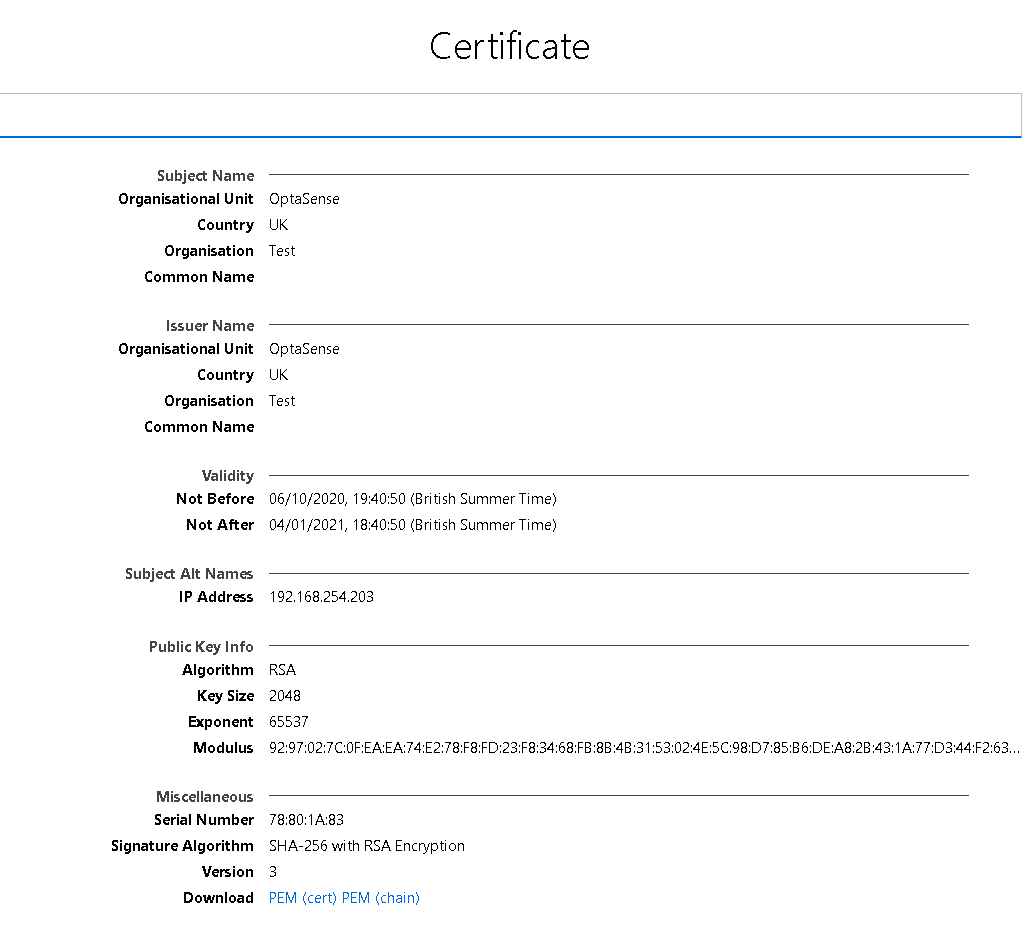Image resolution: width=1033 pixels, height=927 pixels.
Task: Click the Validity section header
Action: 227,475
